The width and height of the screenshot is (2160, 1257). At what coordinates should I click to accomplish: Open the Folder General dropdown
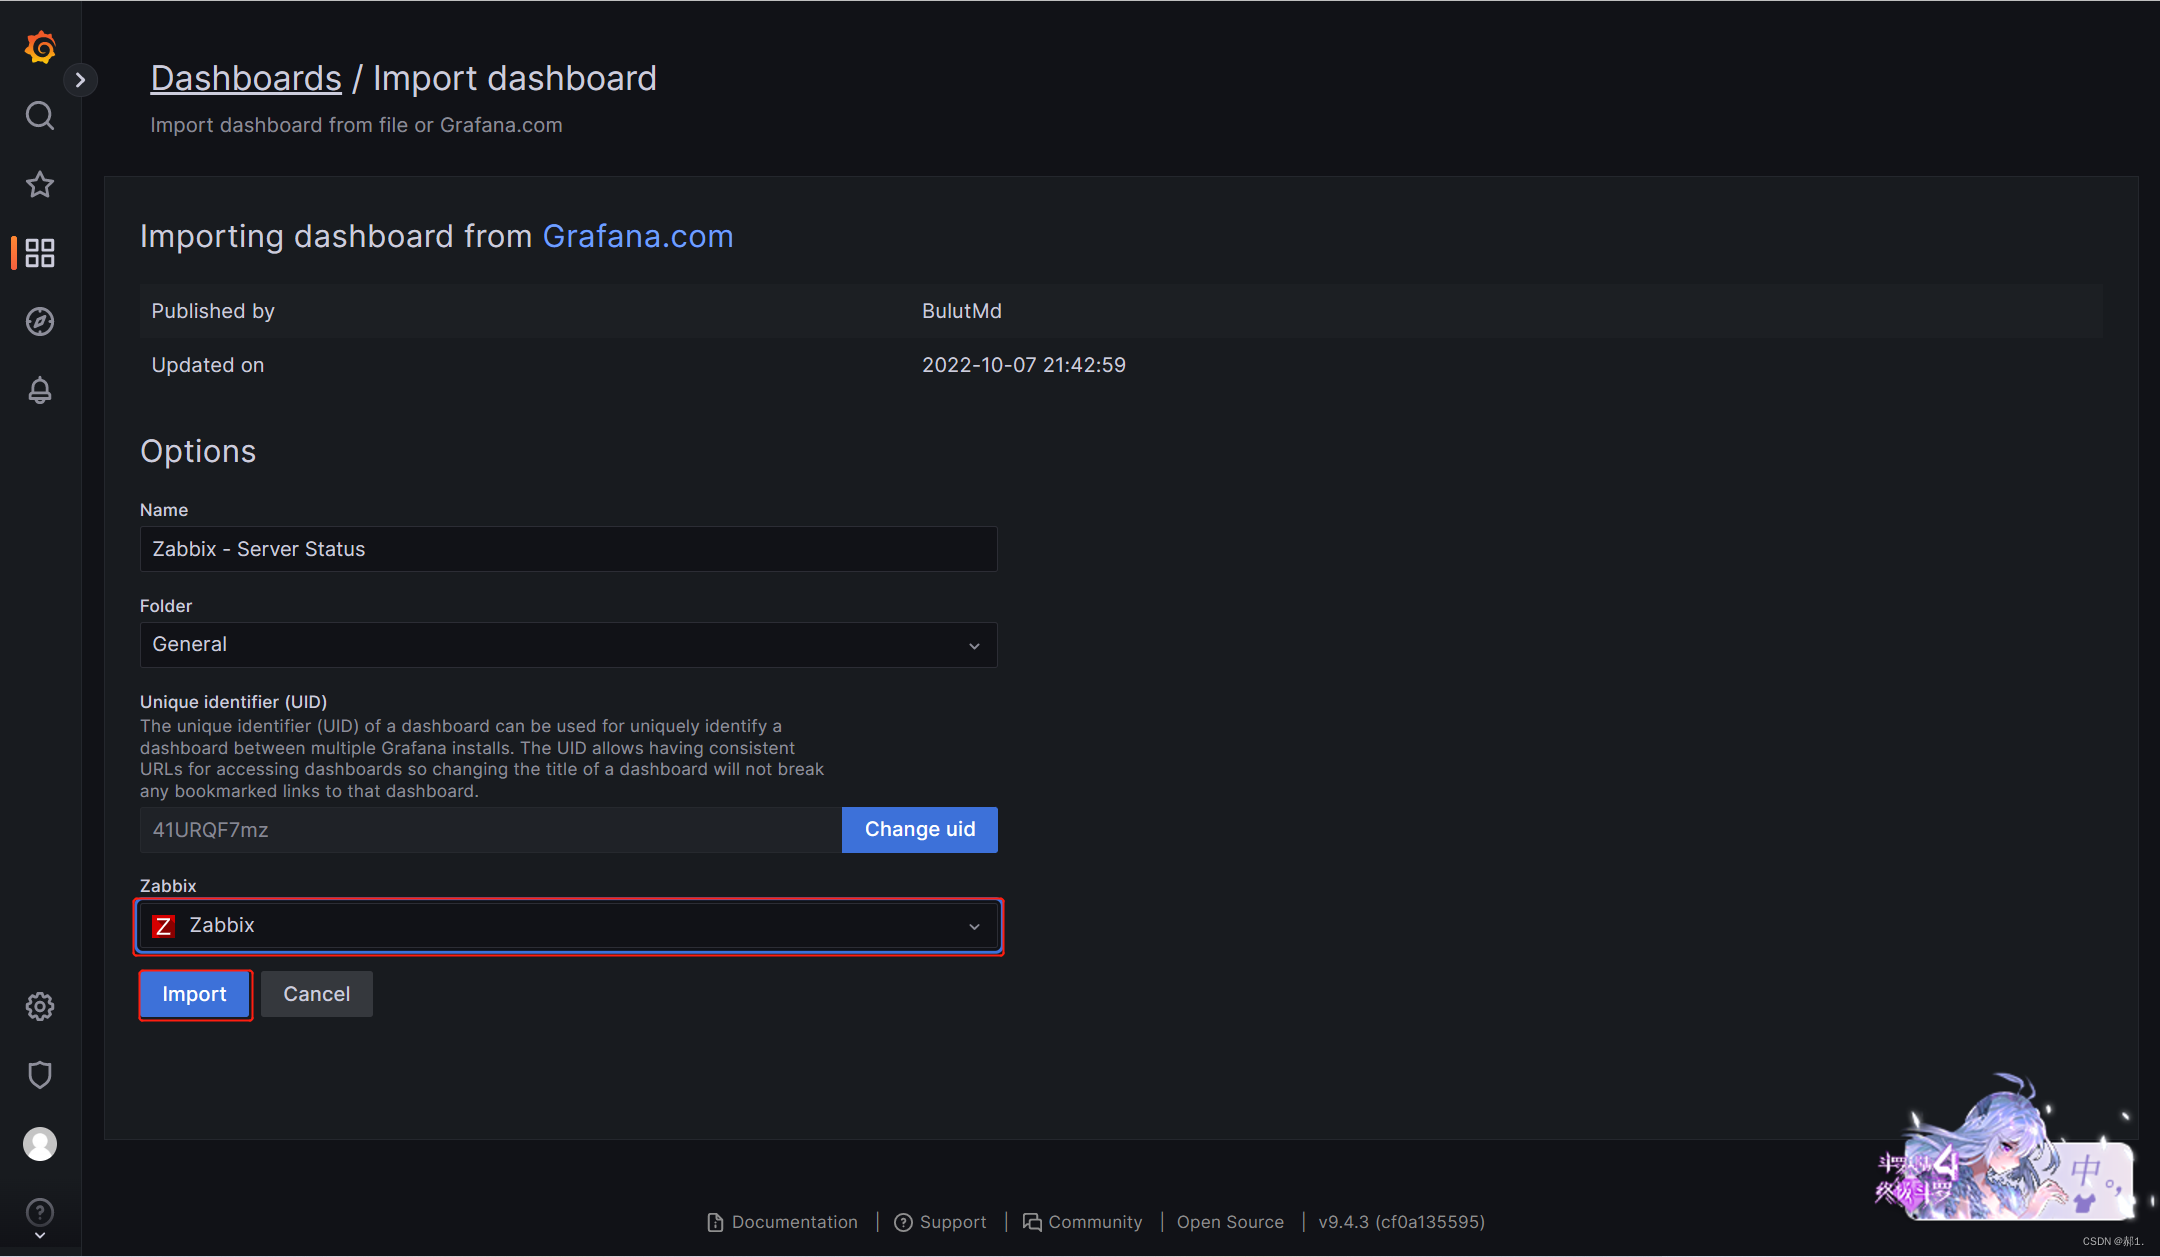(568, 645)
